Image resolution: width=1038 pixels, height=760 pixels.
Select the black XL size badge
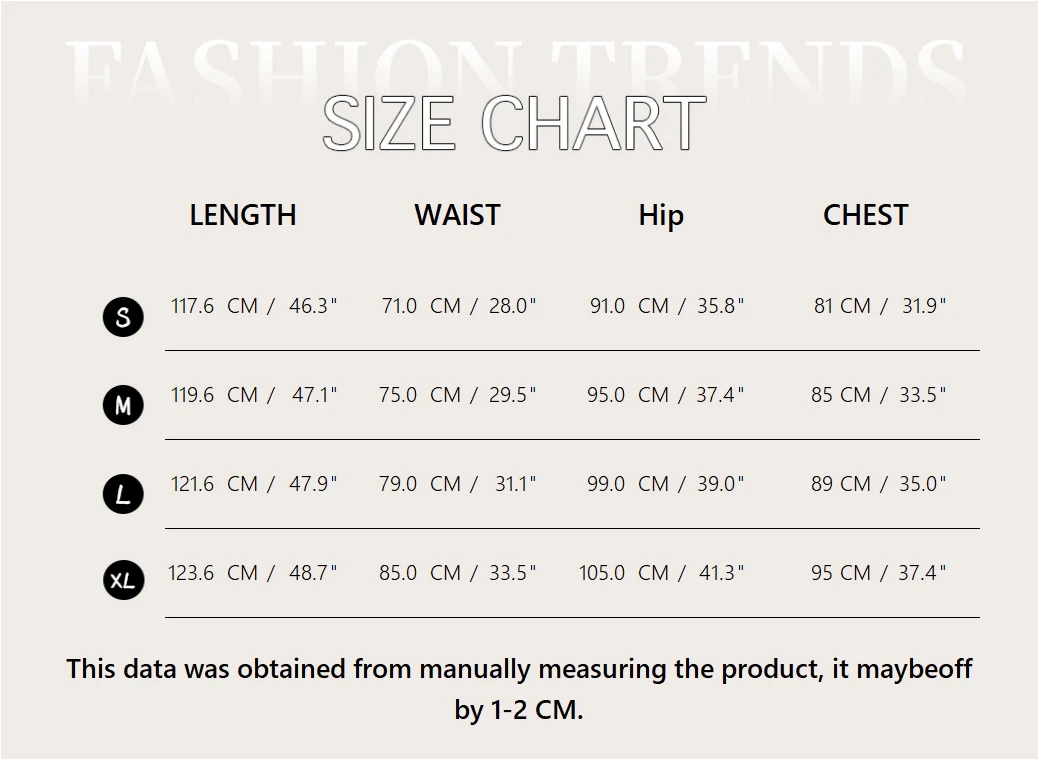123,580
